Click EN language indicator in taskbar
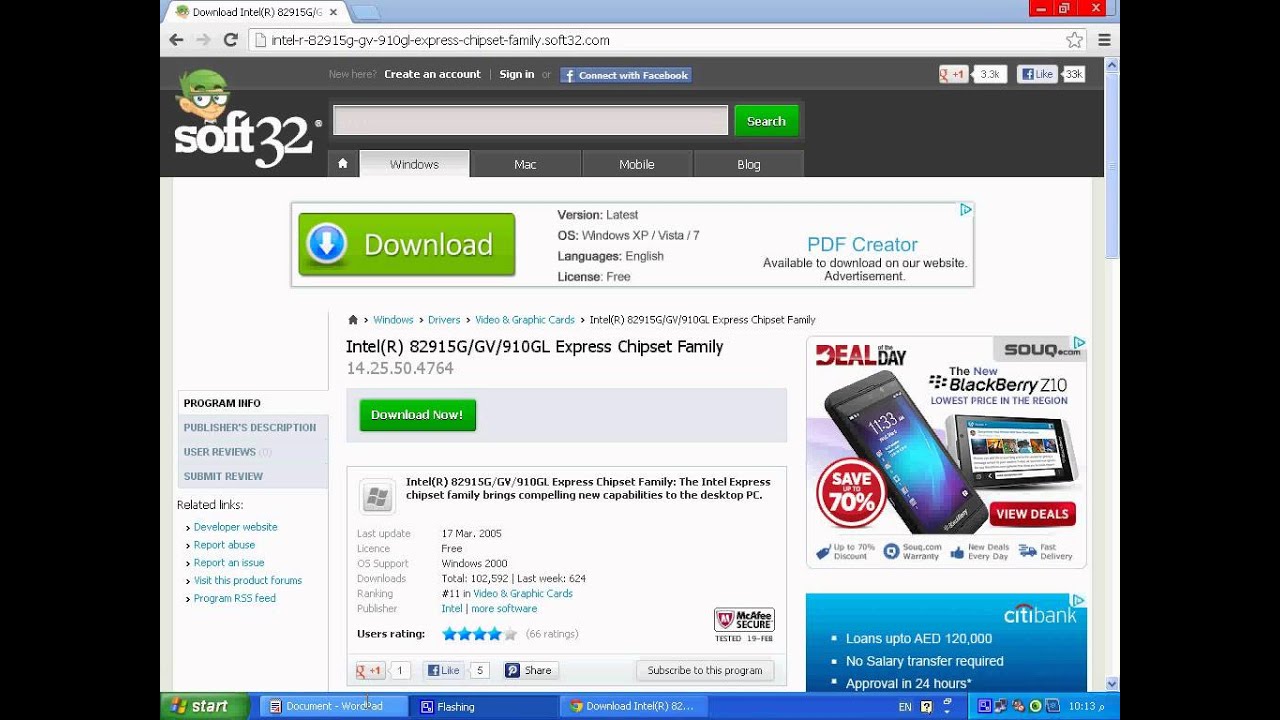Image resolution: width=1280 pixels, height=720 pixels. [x=905, y=707]
